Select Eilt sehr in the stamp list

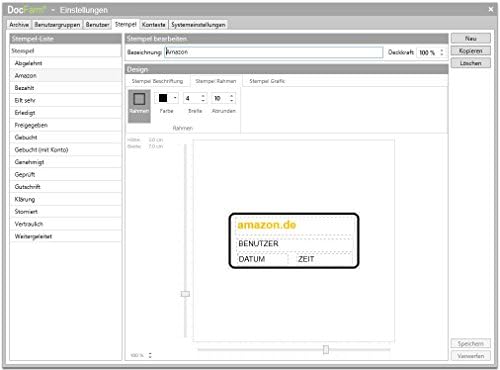pos(66,100)
